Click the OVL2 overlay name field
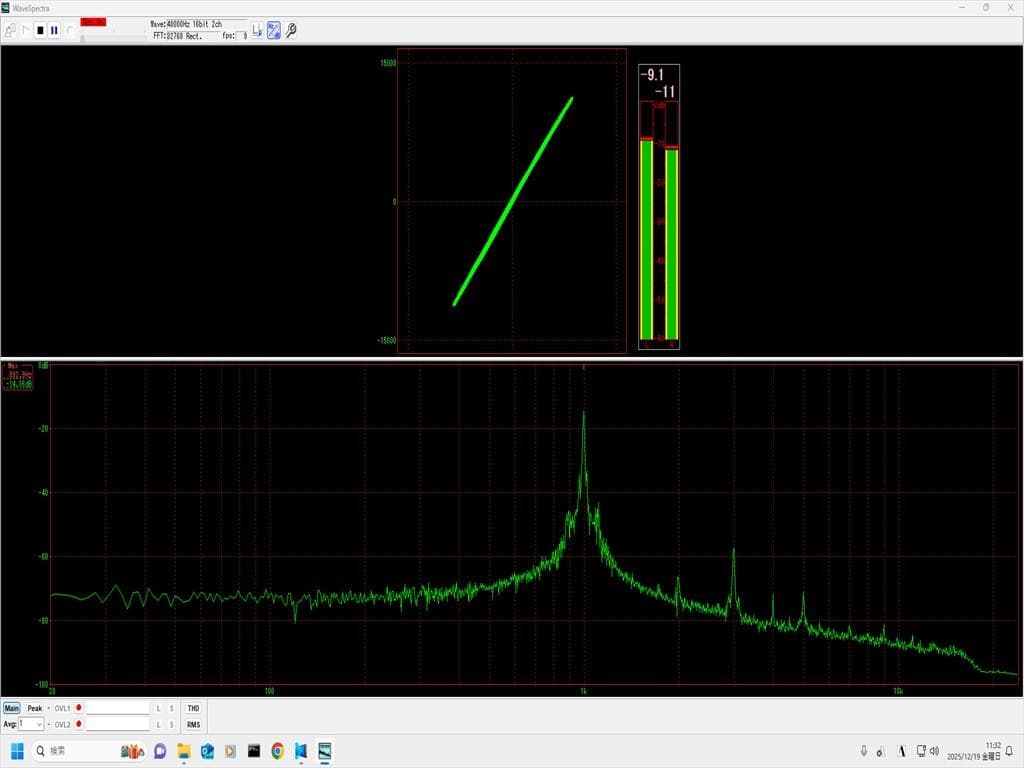 117,724
